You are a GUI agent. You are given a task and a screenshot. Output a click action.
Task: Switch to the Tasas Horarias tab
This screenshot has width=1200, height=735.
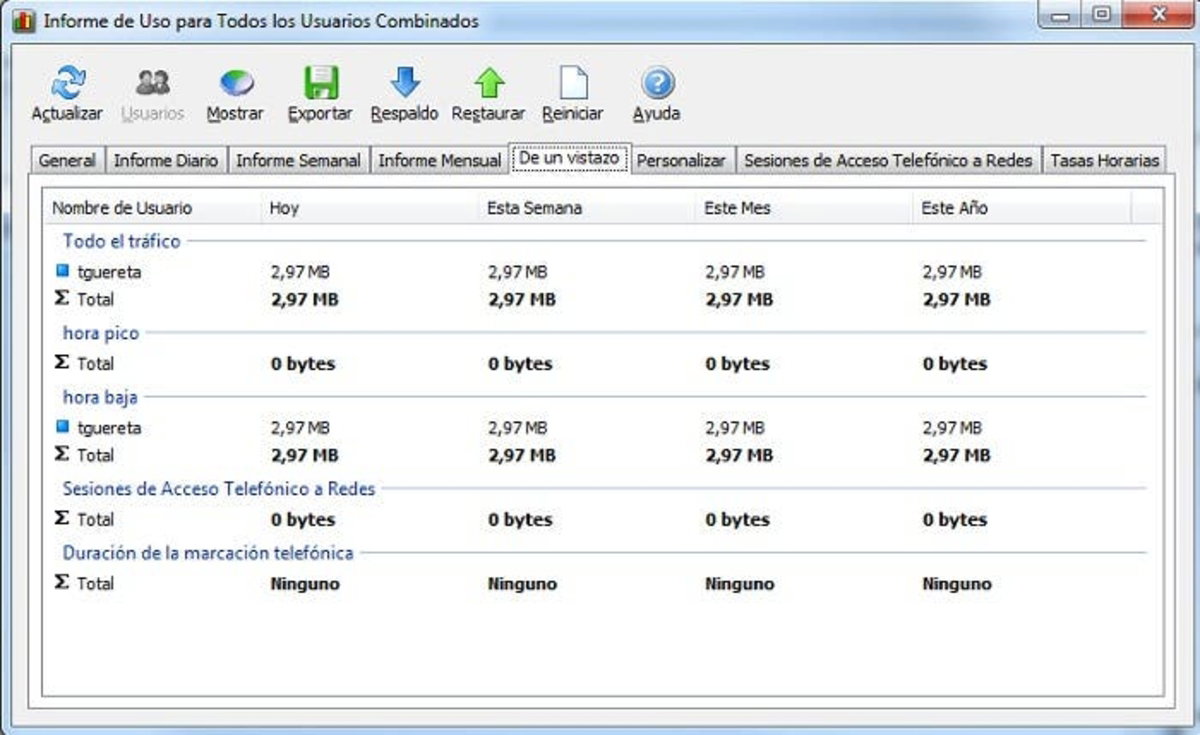point(1104,160)
